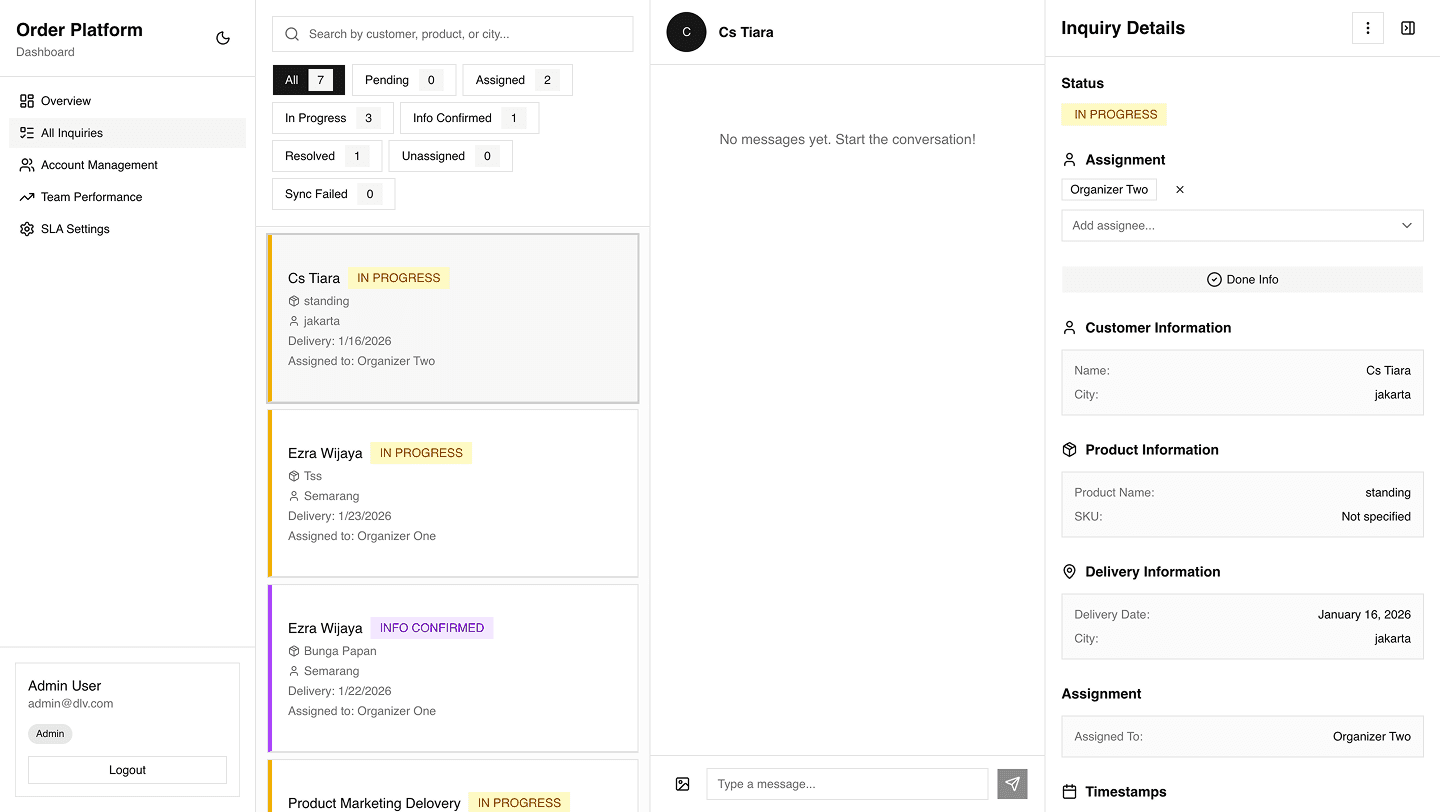Open the three-dot menu in Inquiry Details
The height and width of the screenshot is (812, 1440).
1367,28
